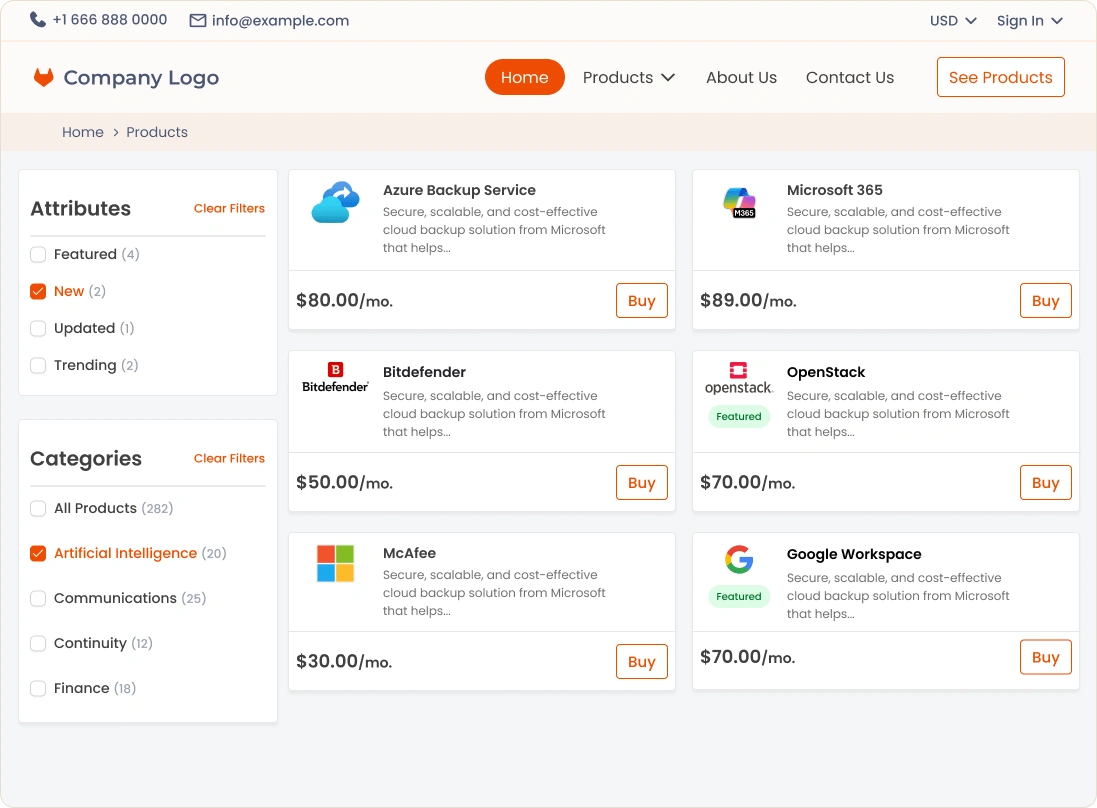
Task: Click the $89.00/mo. price
Action: (x=748, y=300)
